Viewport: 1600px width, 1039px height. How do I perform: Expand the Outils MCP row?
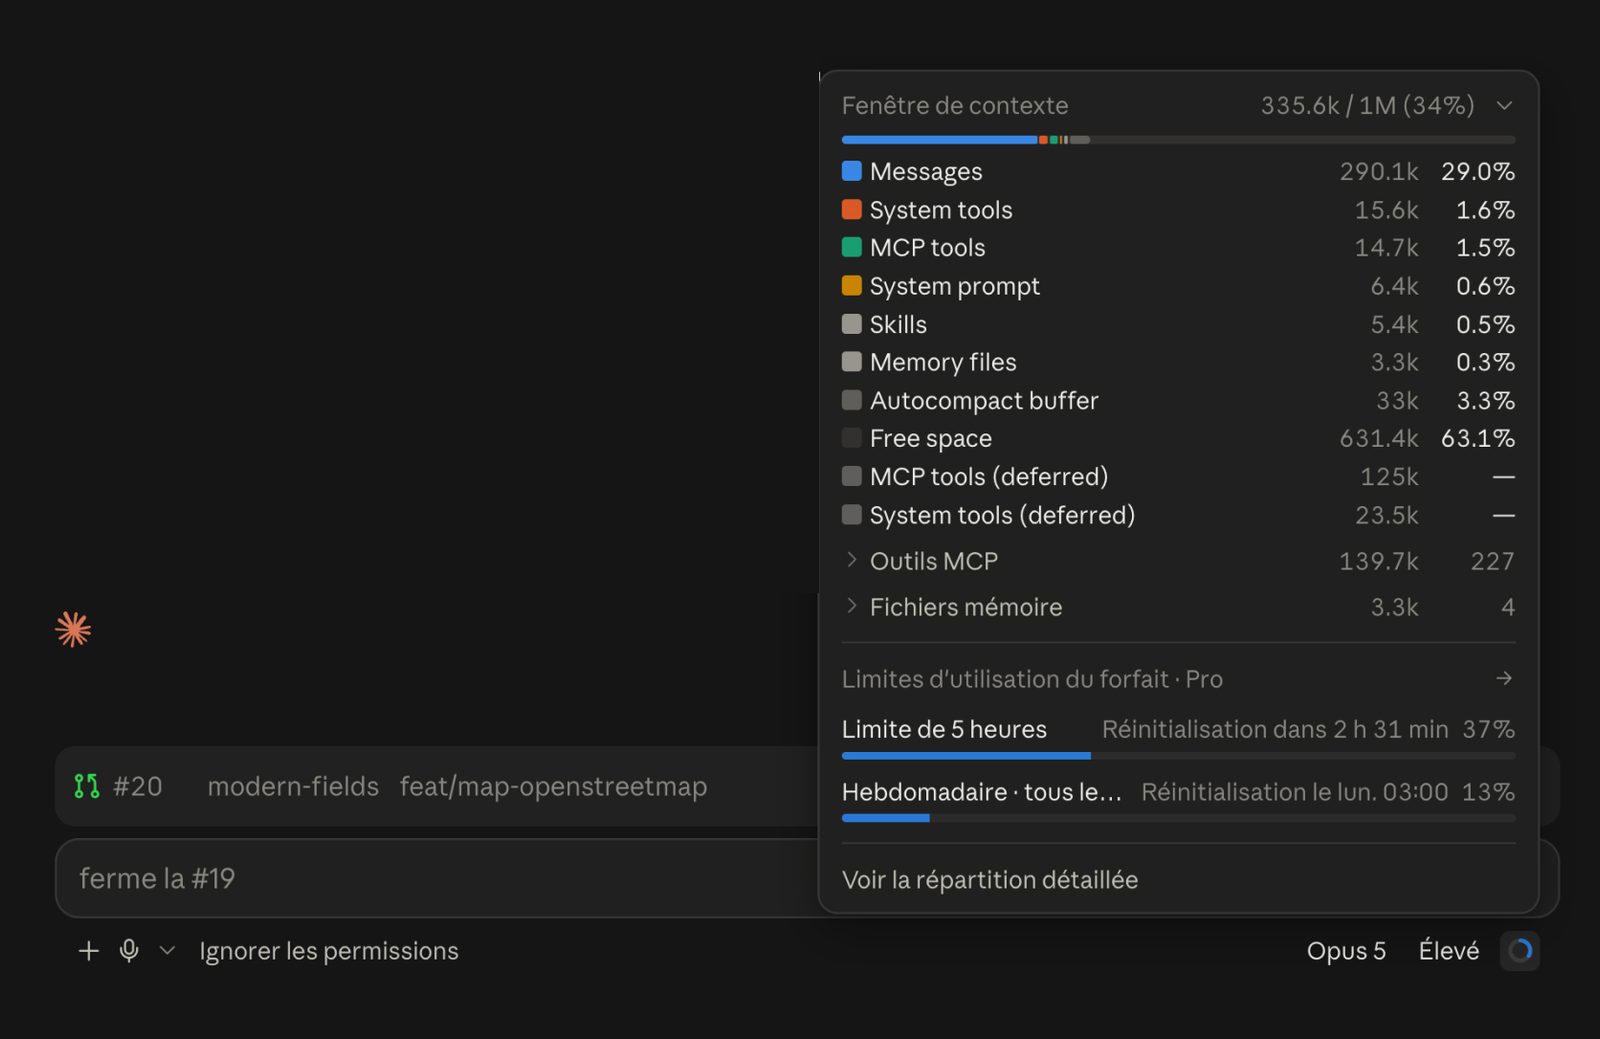pos(1178,561)
